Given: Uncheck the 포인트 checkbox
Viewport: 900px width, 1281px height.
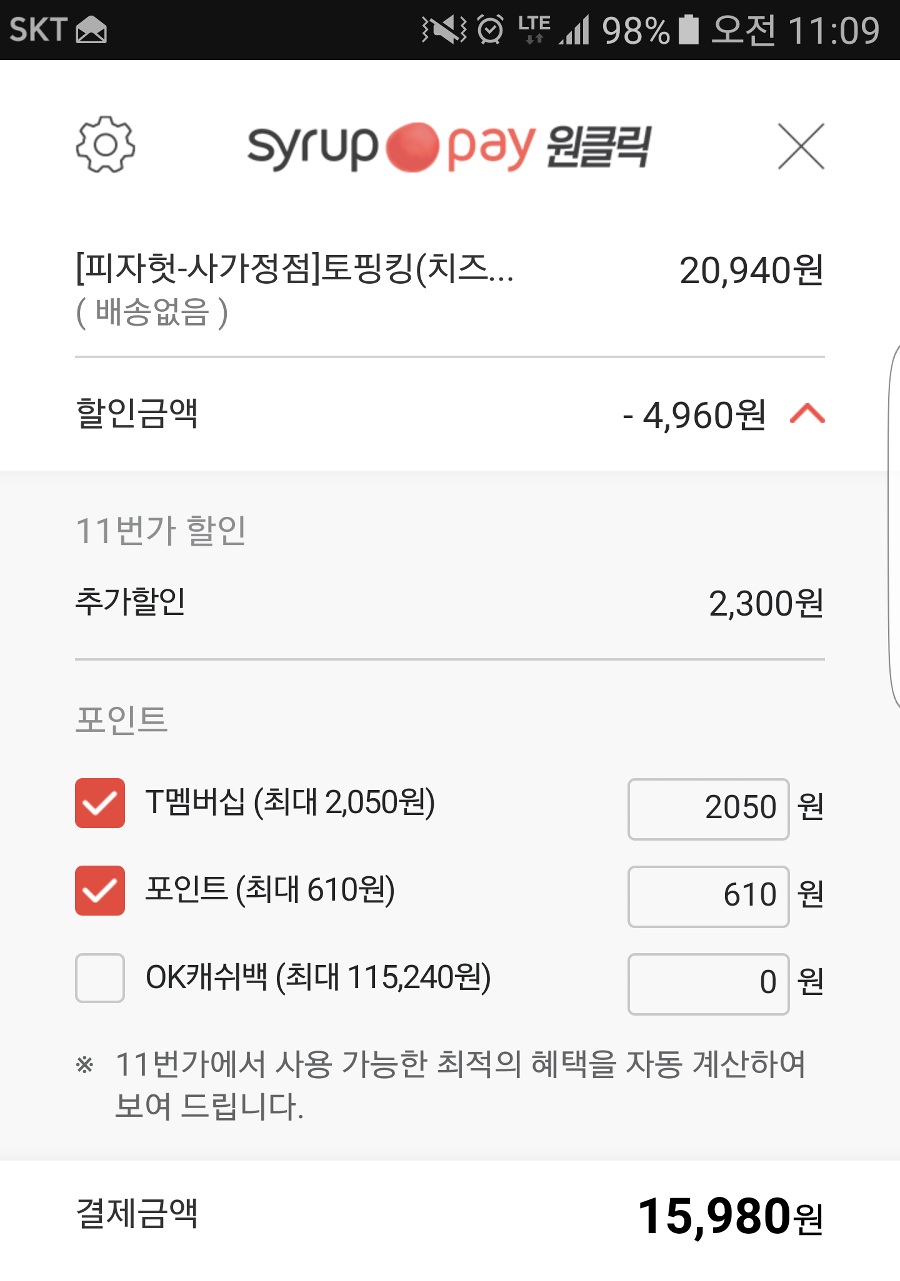Looking at the screenshot, I should [100, 891].
